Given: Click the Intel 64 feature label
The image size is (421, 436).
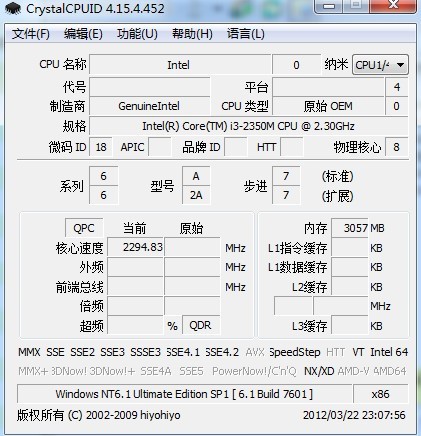Looking at the screenshot, I should 389,352.
